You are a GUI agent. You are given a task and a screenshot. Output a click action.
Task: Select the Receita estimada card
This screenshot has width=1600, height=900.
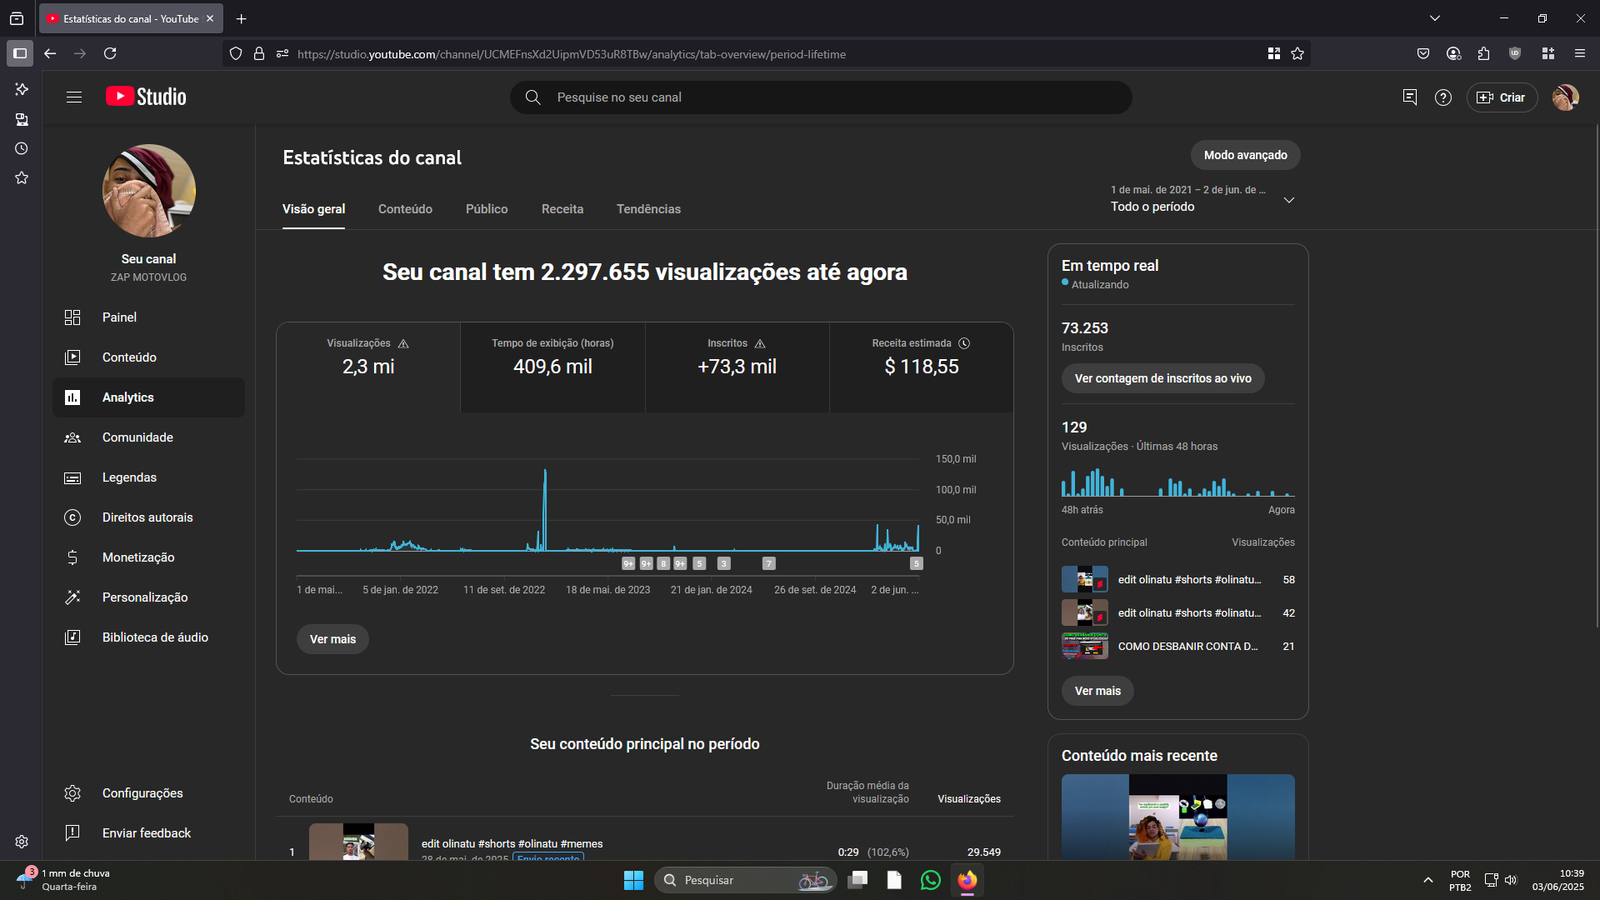[921, 367]
